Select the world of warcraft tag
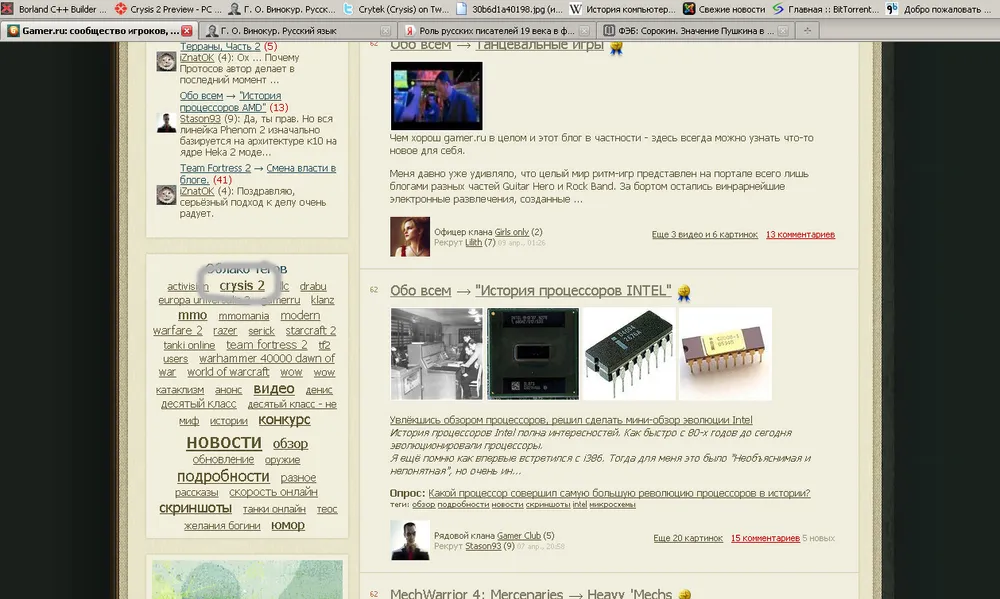 click(x=228, y=372)
